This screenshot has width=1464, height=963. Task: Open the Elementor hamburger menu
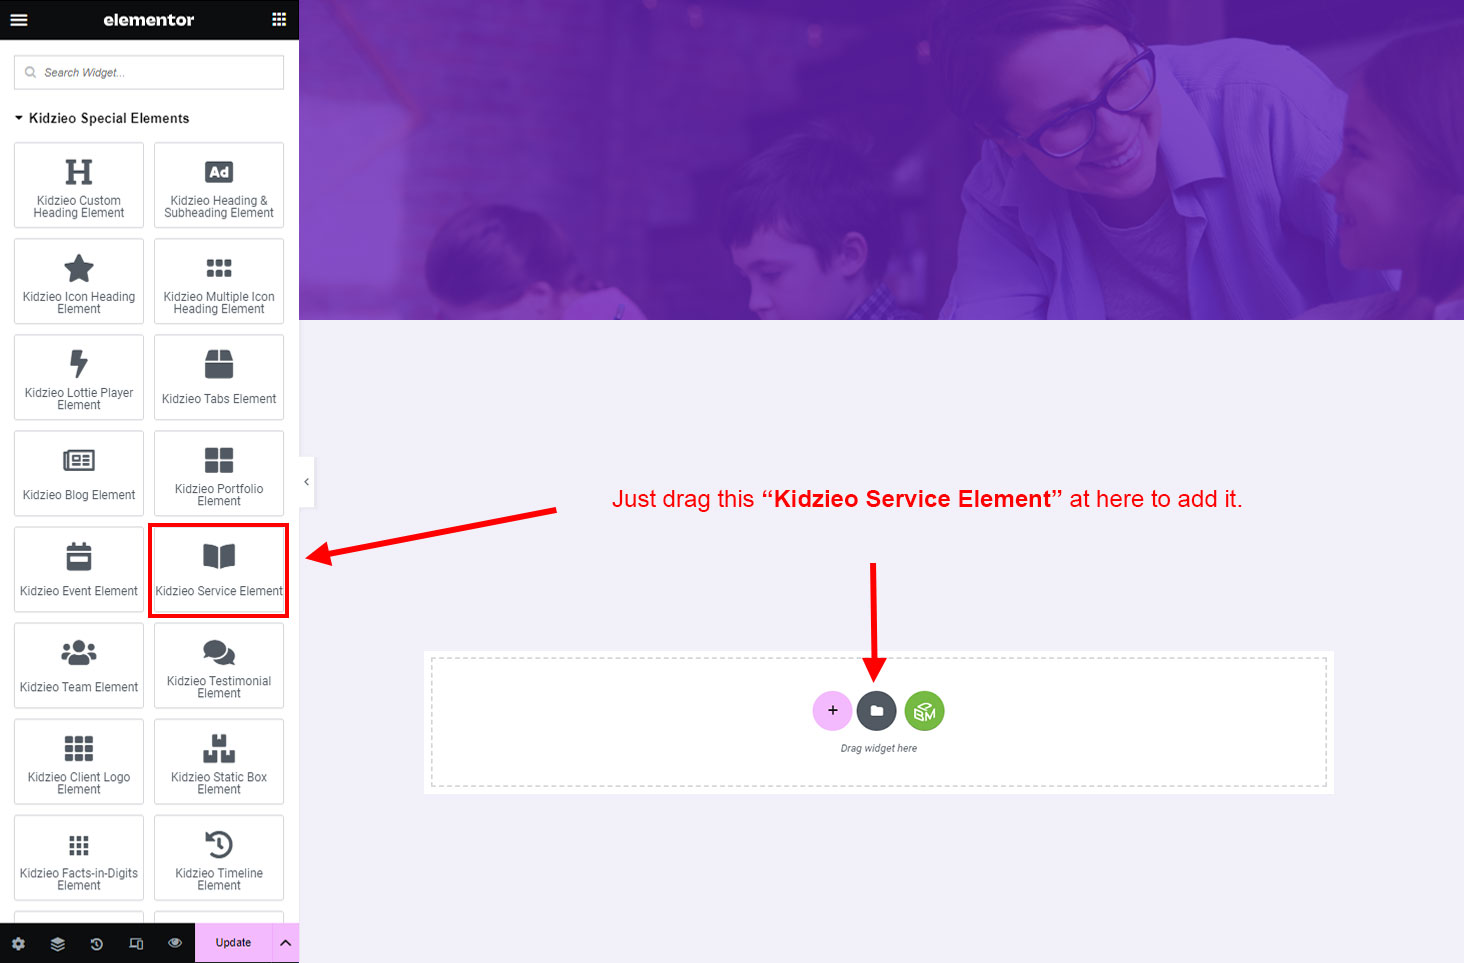click(19, 20)
